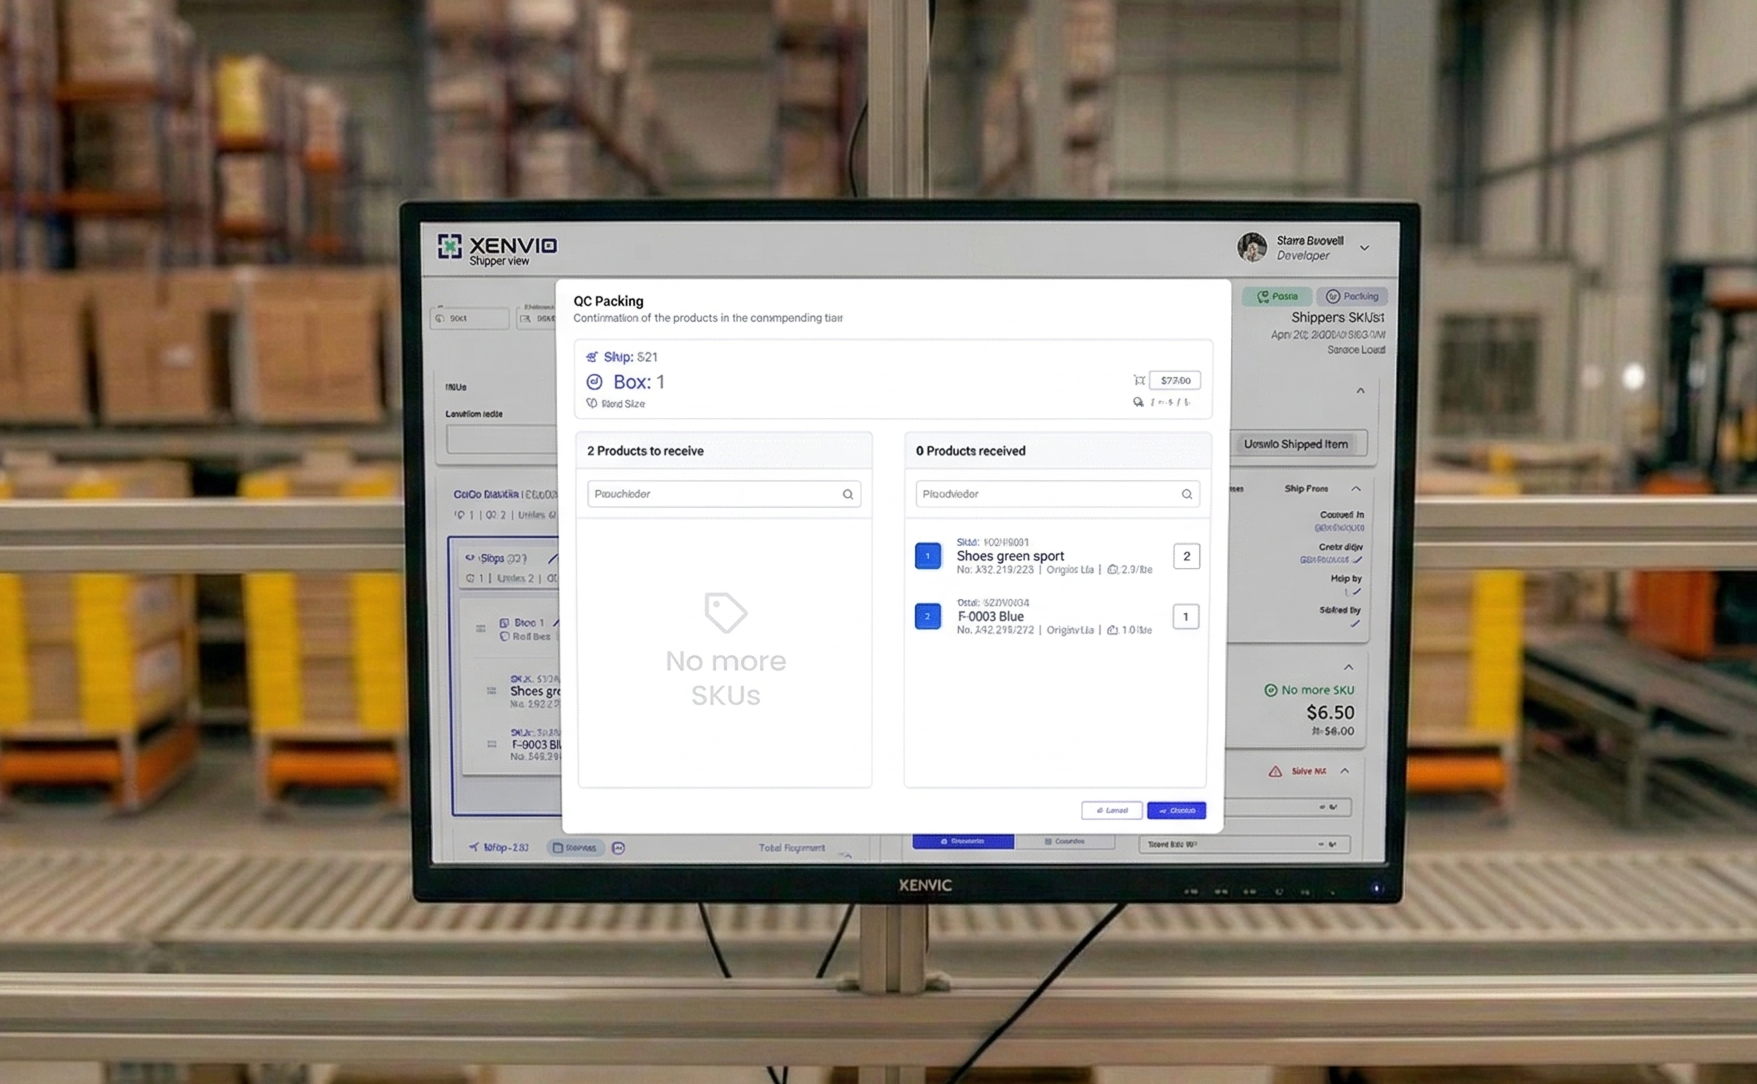1757x1084 pixels.
Task: Click the Xenvio logo icon
Action: click(x=450, y=246)
